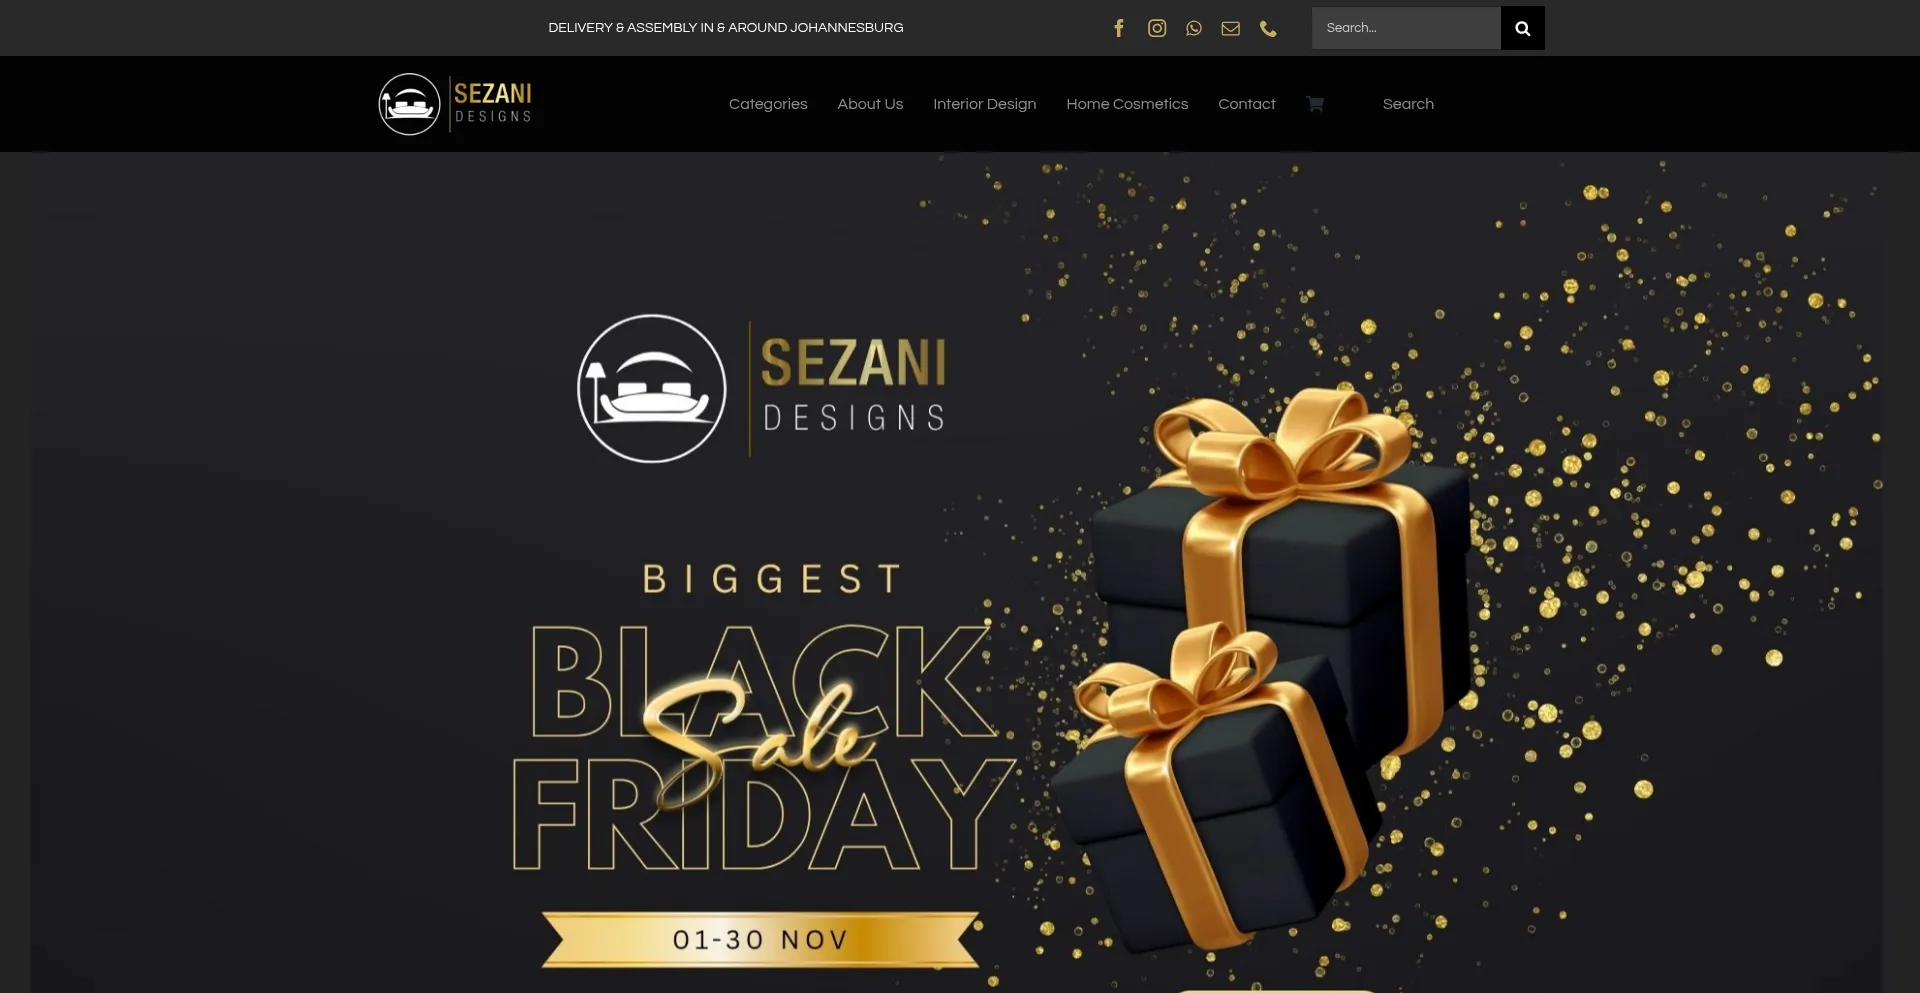Click the phone call icon
The width and height of the screenshot is (1920, 993).
pyautogui.click(x=1268, y=28)
